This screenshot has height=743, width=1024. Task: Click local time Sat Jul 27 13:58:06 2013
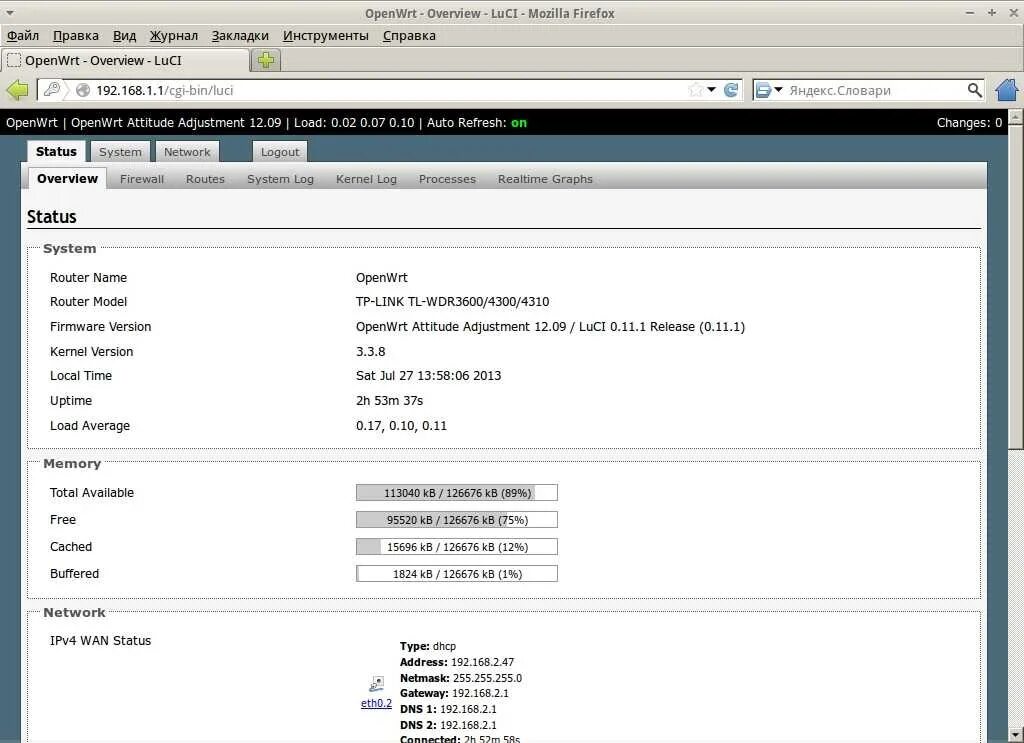click(428, 375)
